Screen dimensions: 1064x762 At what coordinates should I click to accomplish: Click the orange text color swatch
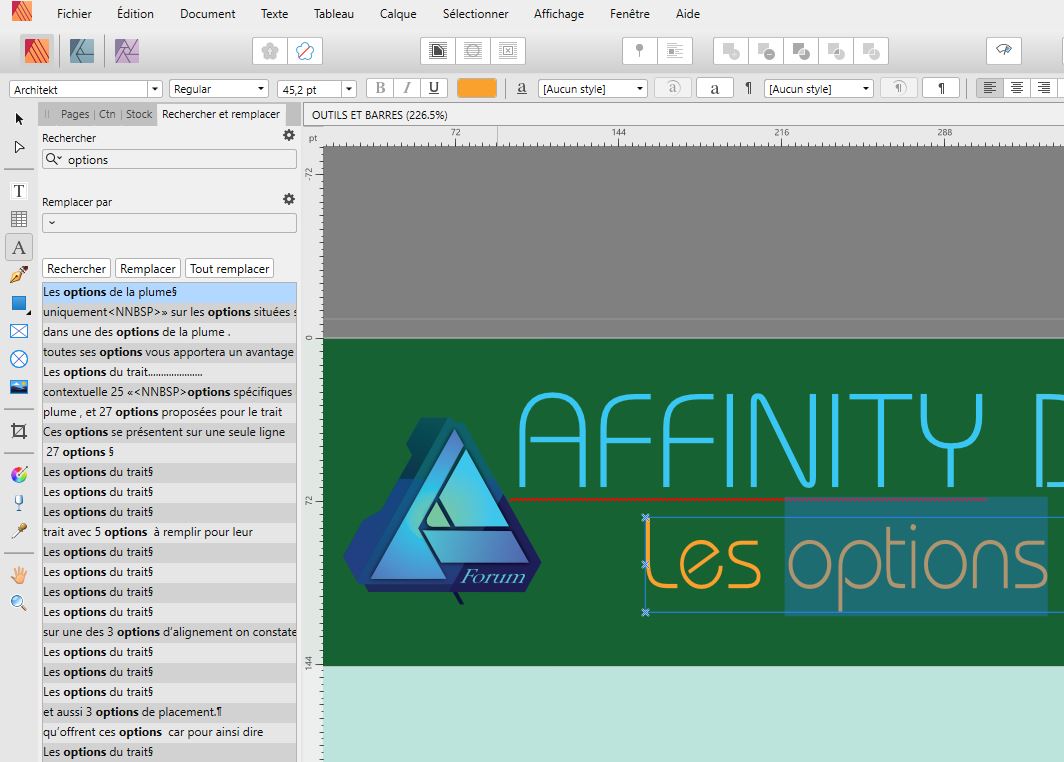477,88
